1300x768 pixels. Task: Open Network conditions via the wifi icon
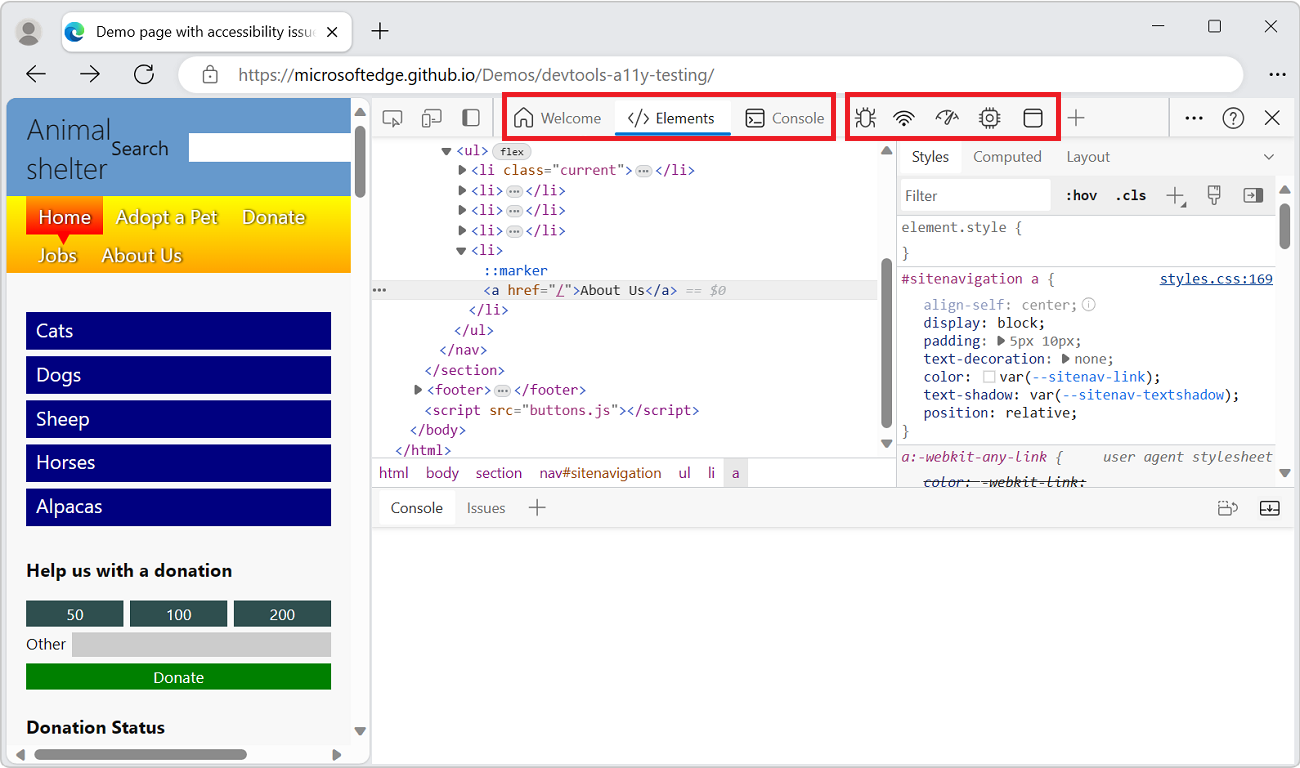click(904, 117)
